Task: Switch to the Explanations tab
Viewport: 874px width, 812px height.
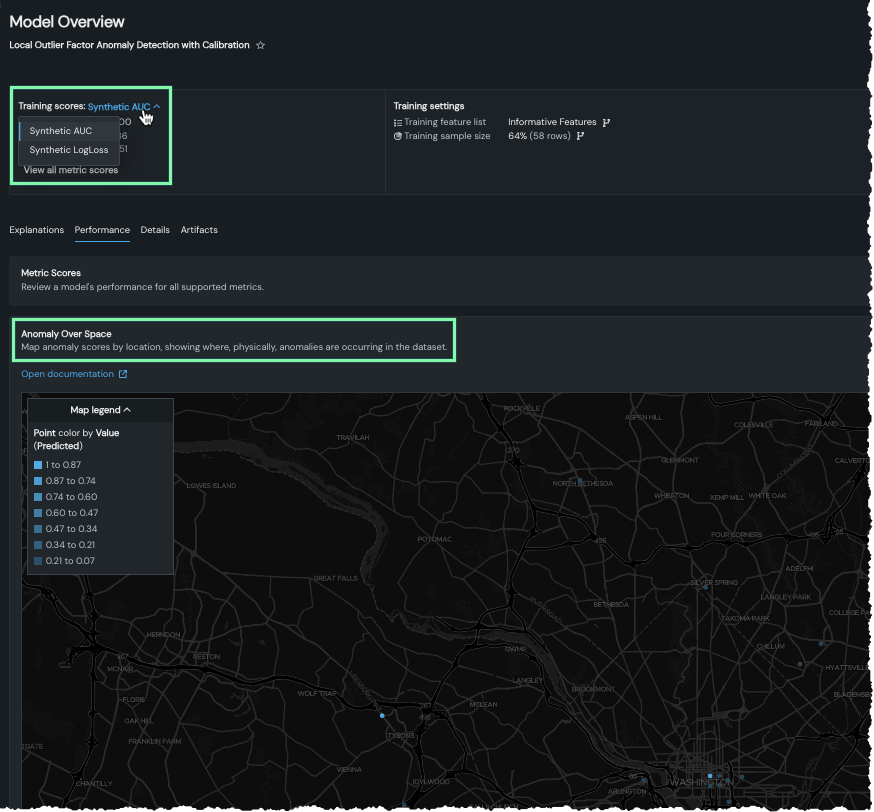Action: [36, 230]
